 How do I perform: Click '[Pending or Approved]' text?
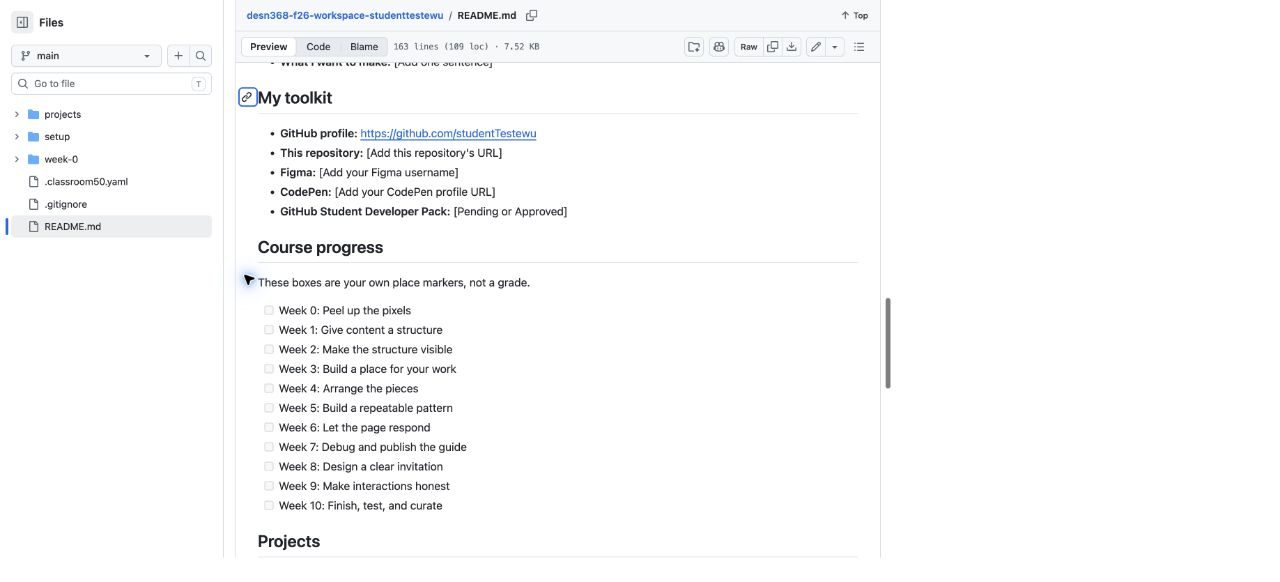point(510,211)
